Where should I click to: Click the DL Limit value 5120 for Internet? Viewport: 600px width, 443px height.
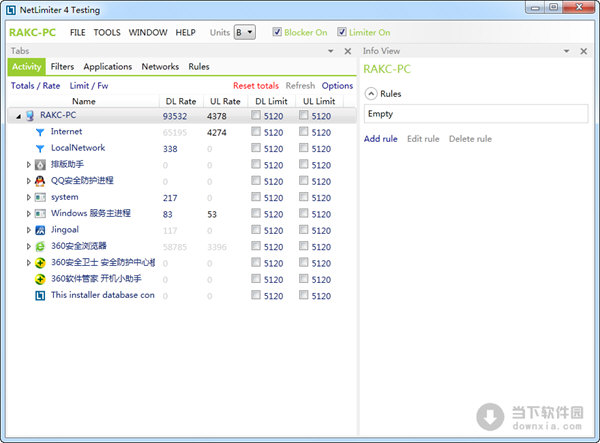tap(274, 133)
